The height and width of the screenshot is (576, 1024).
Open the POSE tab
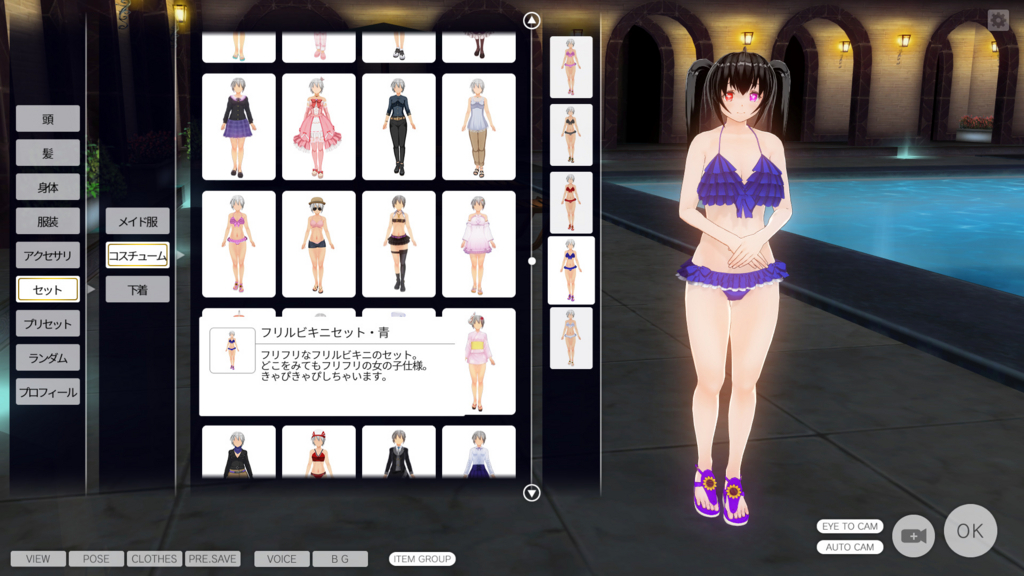click(x=96, y=559)
